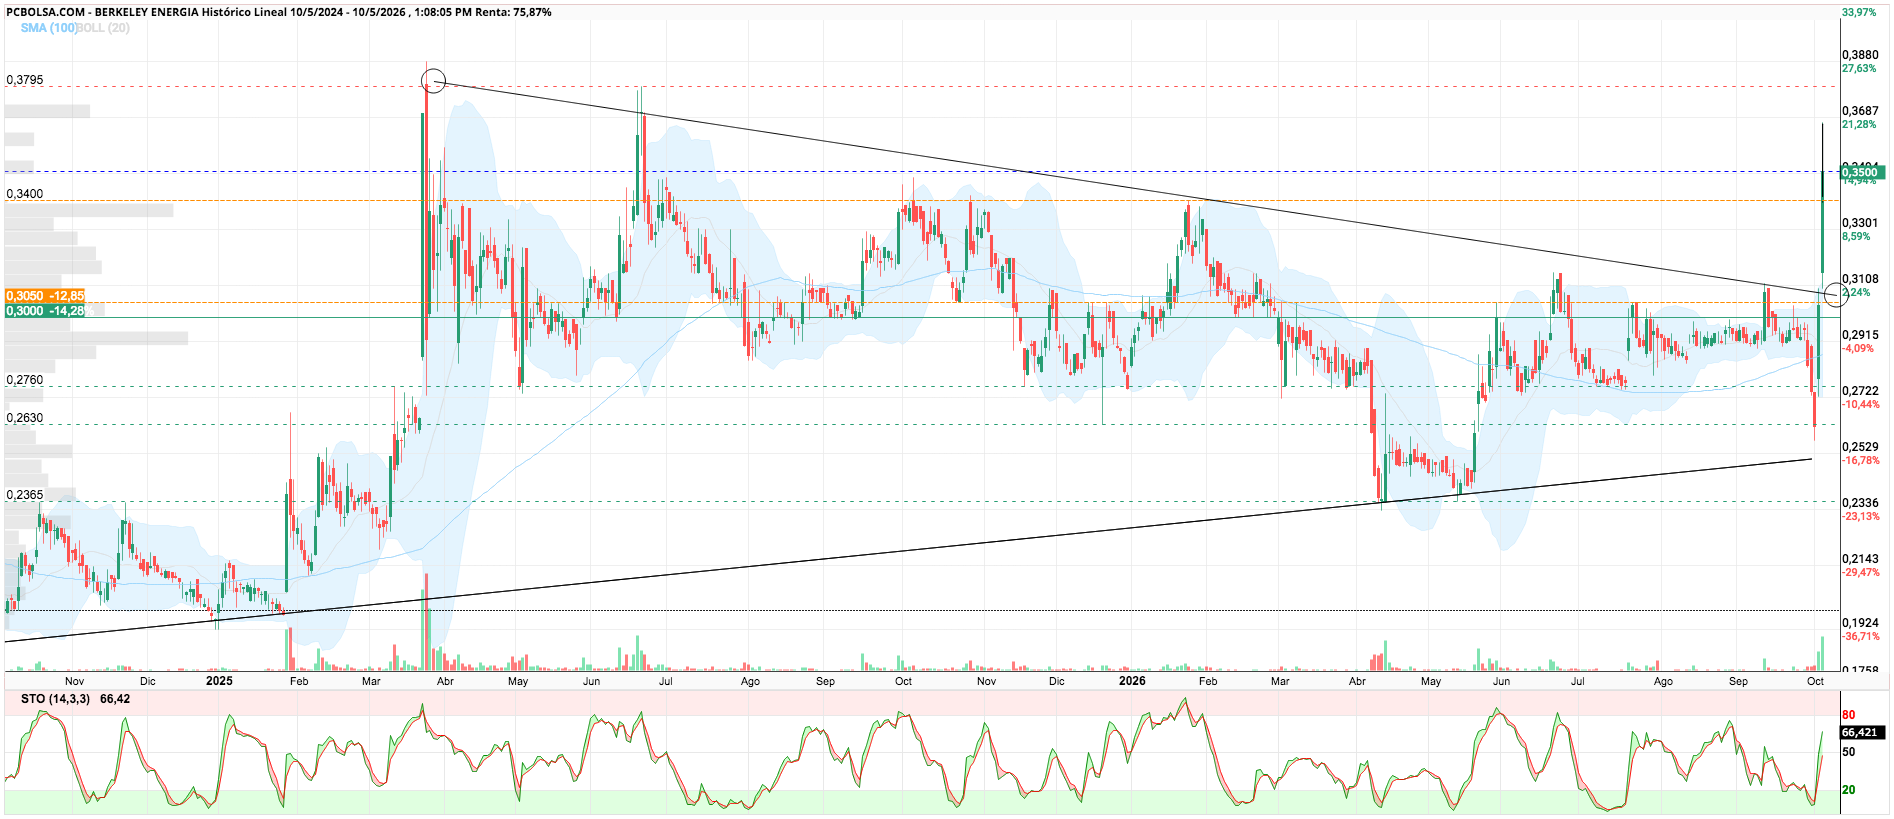Select the STO (14,3,3) oscillator label
Image resolution: width=1894 pixels, height=819 pixels.
pyautogui.click(x=55, y=699)
